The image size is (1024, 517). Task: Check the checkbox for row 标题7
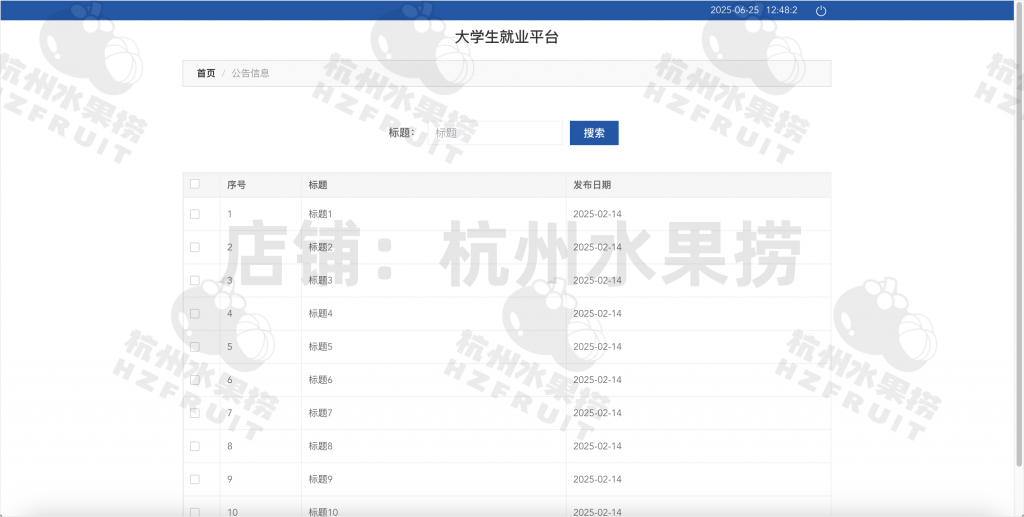coord(195,413)
